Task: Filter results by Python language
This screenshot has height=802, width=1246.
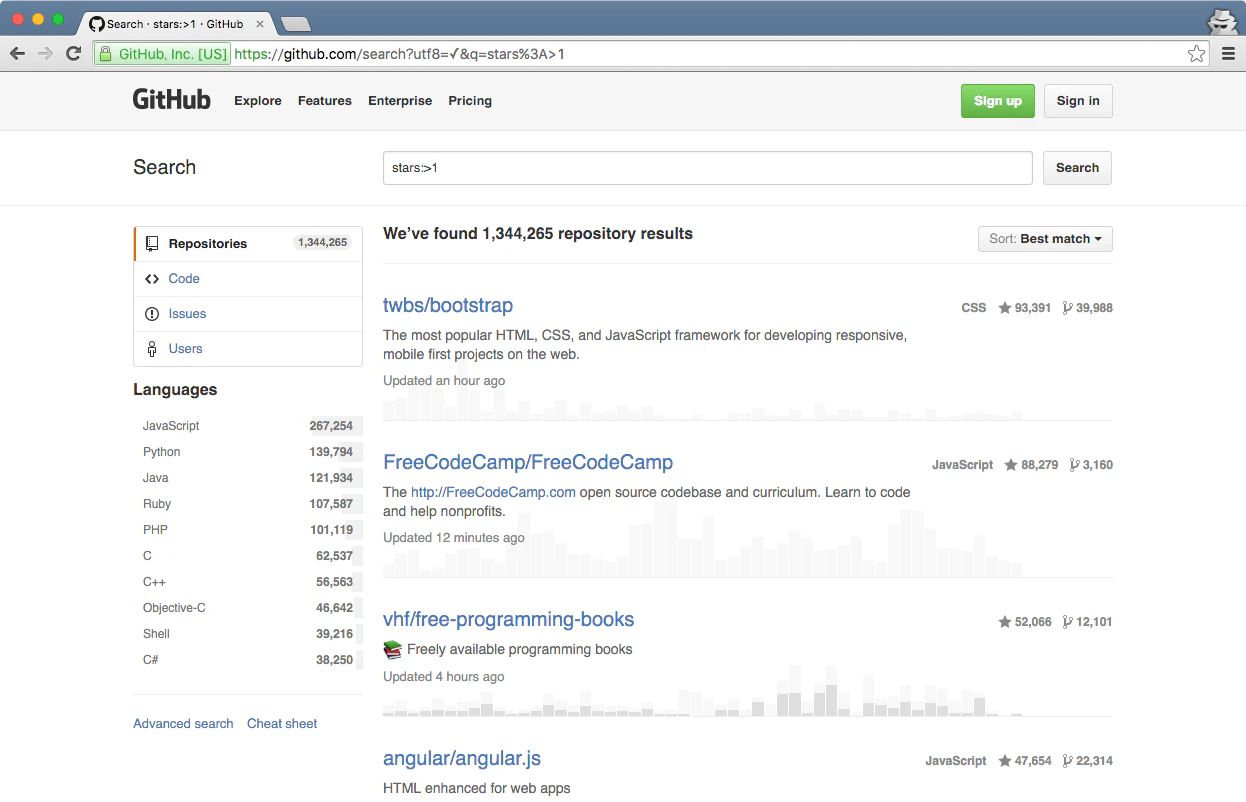Action: click(x=248, y=452)
